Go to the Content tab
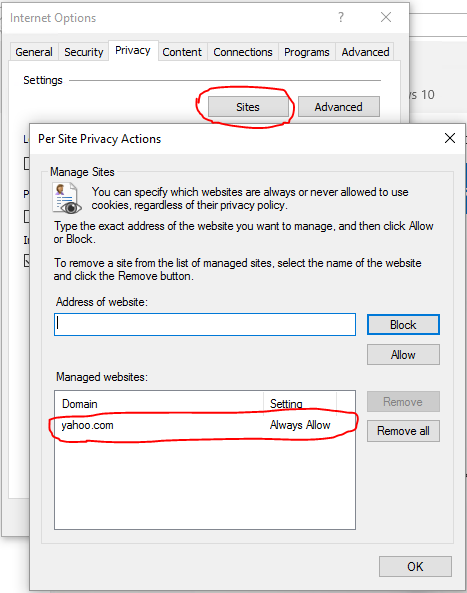The height and width of the screenshot is (593, 467). coord(182,52)
